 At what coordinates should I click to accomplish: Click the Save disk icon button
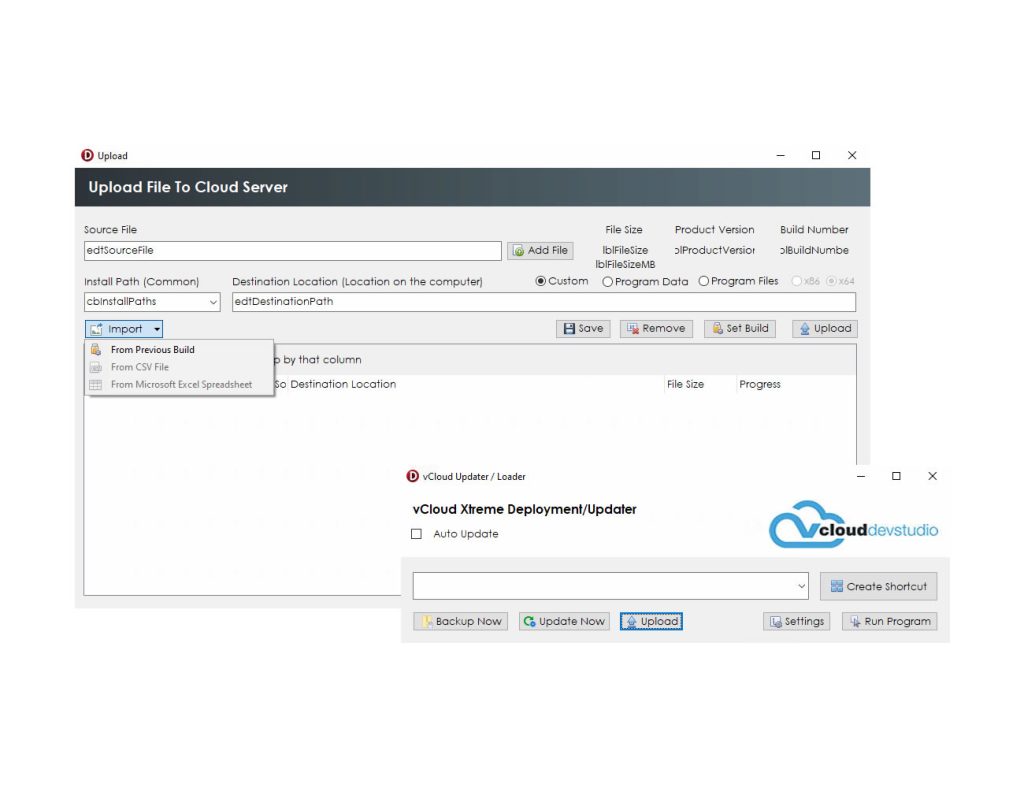[x=569, y=329]
